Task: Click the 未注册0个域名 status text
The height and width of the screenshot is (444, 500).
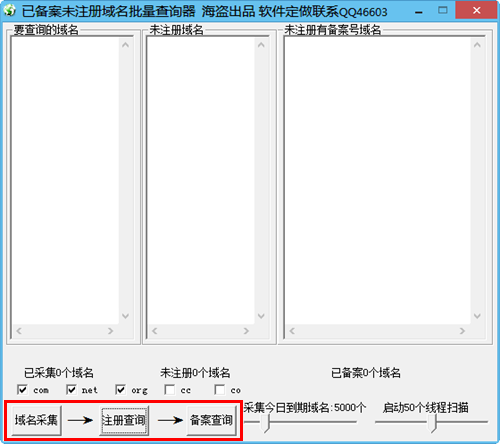Action: tap(195, 373)
